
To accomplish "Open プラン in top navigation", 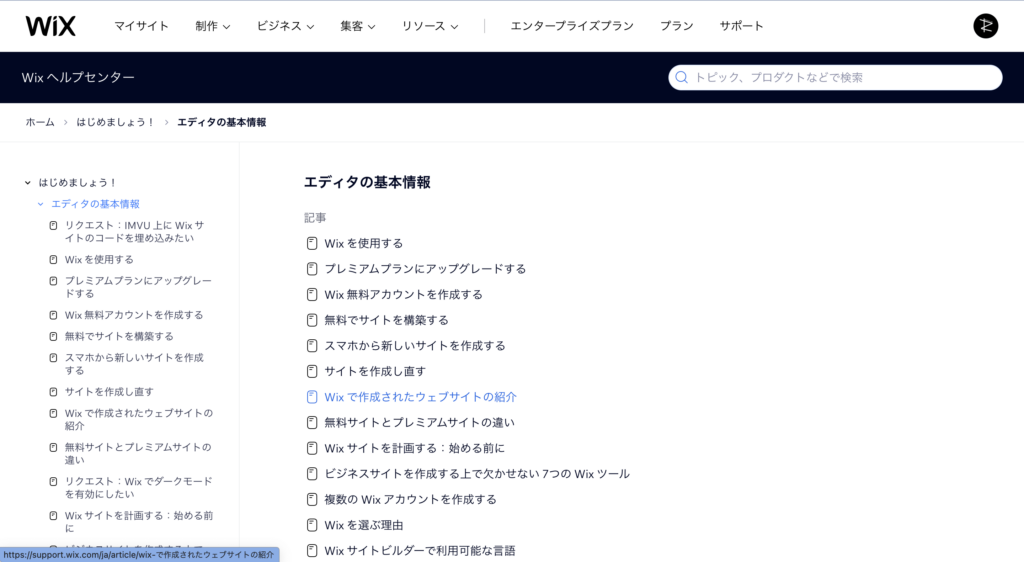I will (x=677, y=26).
